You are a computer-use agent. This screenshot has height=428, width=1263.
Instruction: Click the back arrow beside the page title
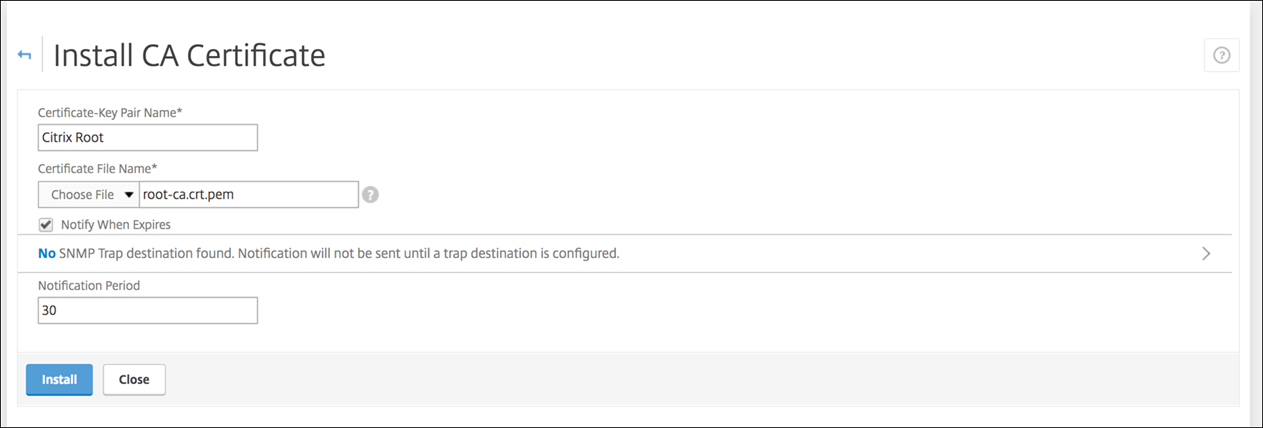25,55
